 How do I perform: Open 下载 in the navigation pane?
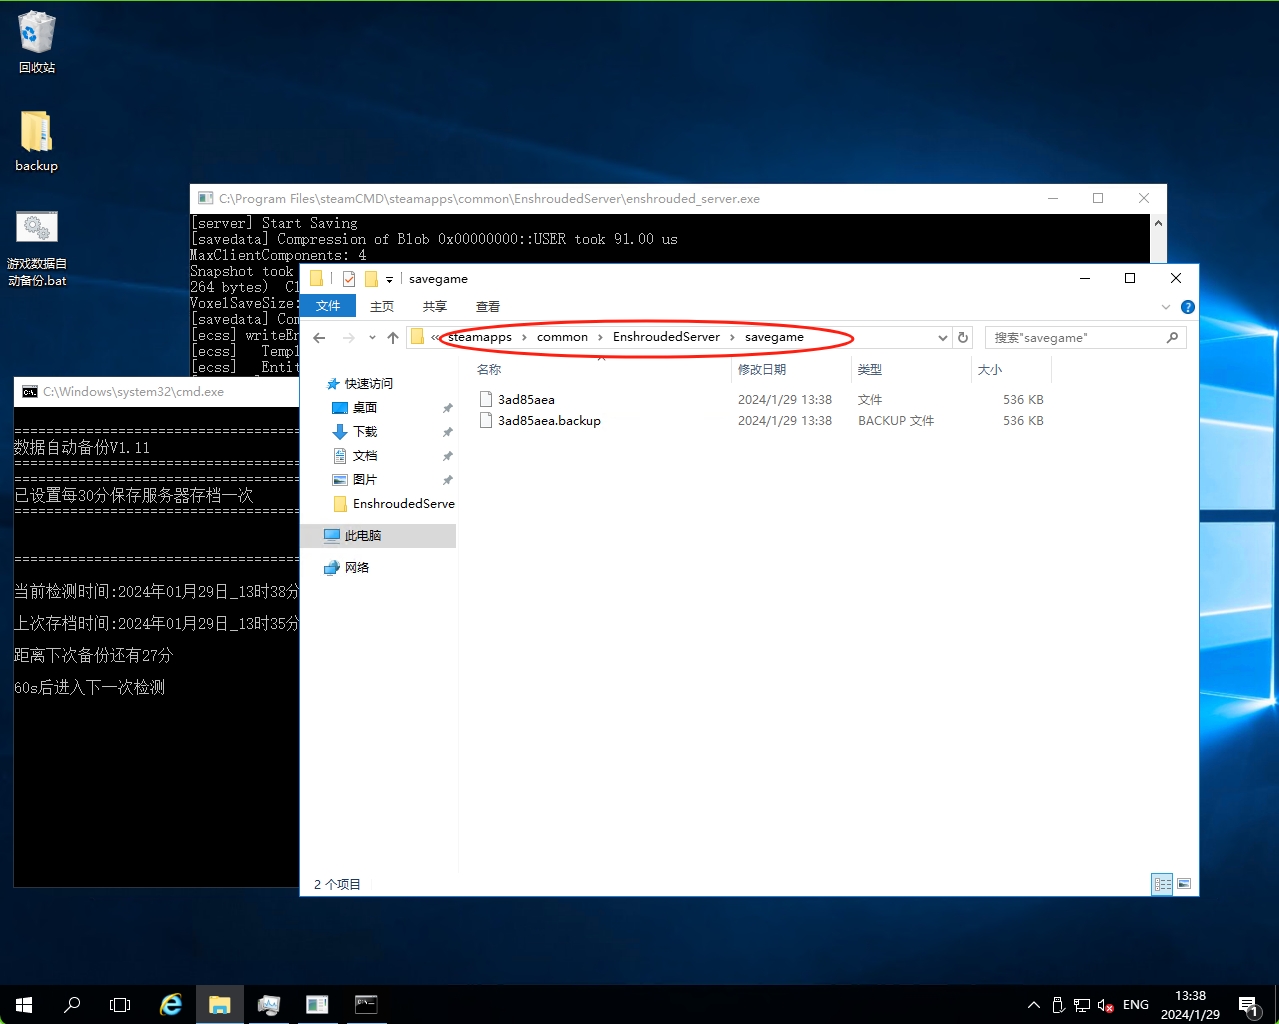364,432
